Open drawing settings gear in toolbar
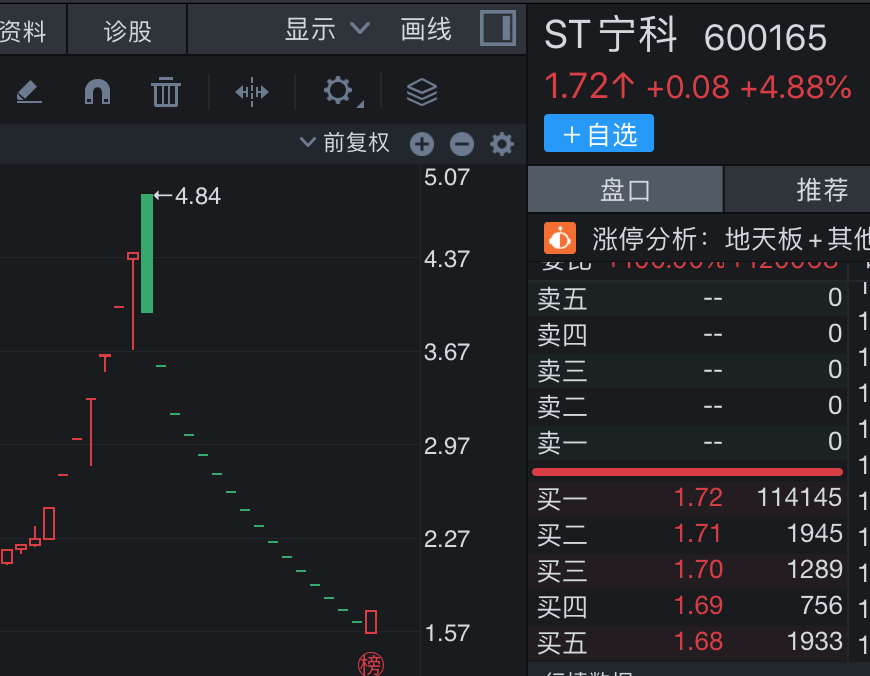870x676 pixels. (x=338, y=92)
